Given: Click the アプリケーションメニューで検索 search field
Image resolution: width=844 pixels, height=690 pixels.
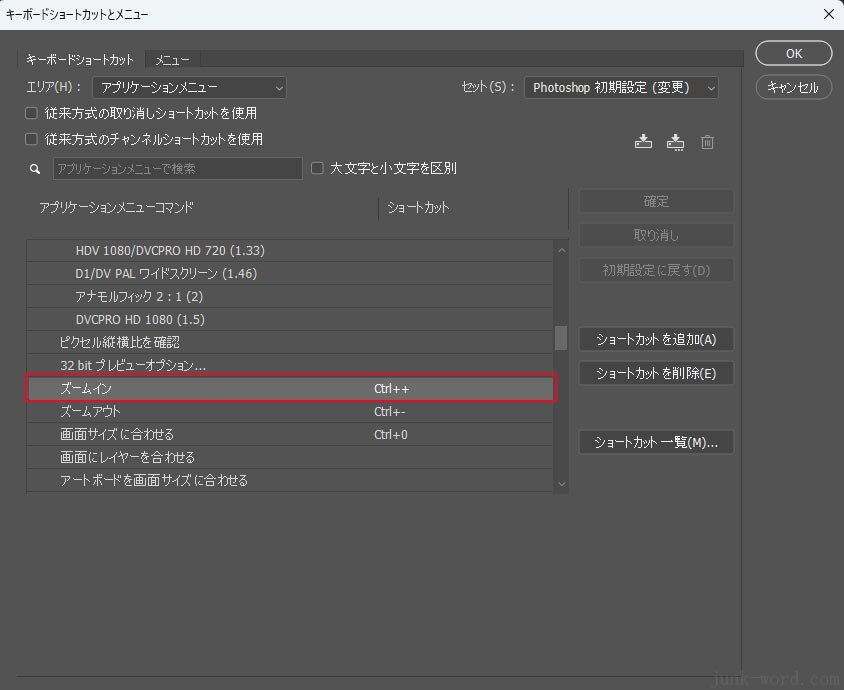Looking at the screenshot, I should click(177, 169).
